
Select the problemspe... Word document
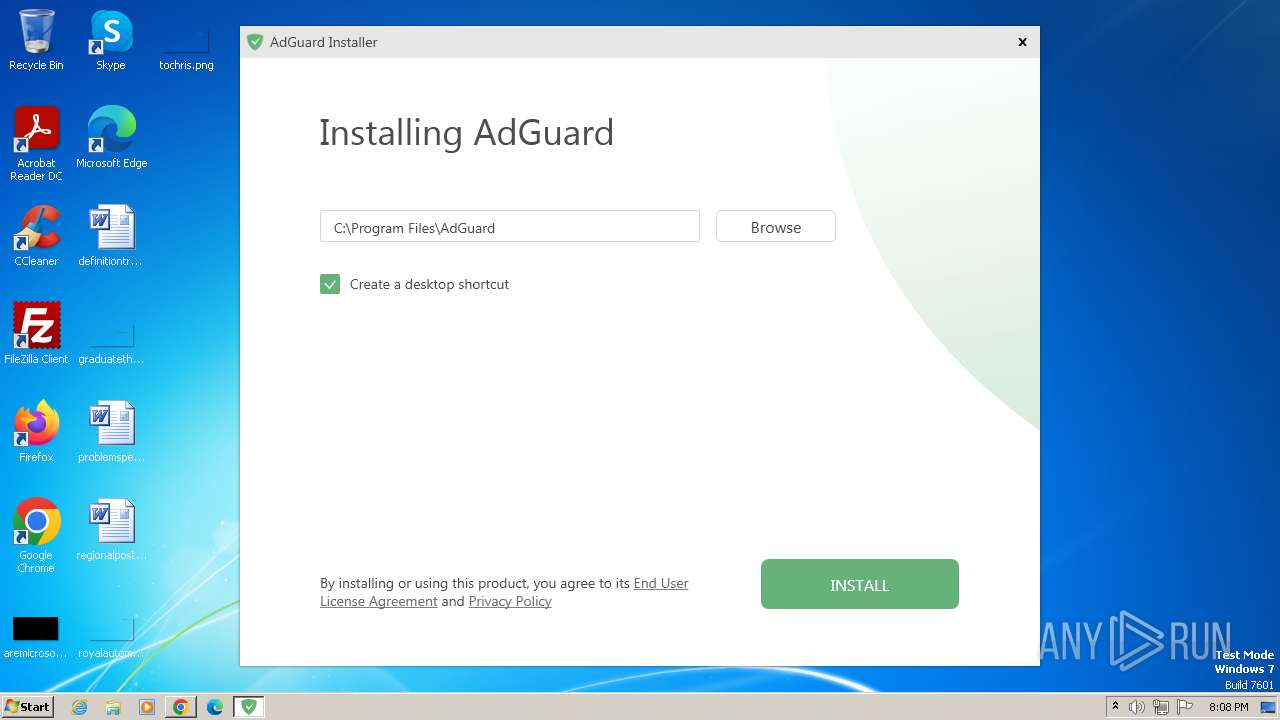(x=111, y=432)
